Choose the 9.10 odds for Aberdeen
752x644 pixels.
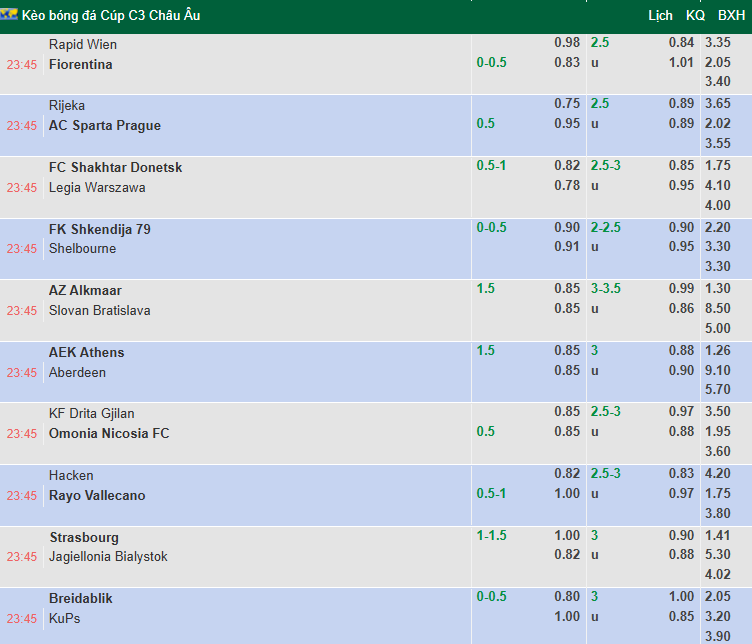click(717, 370)
